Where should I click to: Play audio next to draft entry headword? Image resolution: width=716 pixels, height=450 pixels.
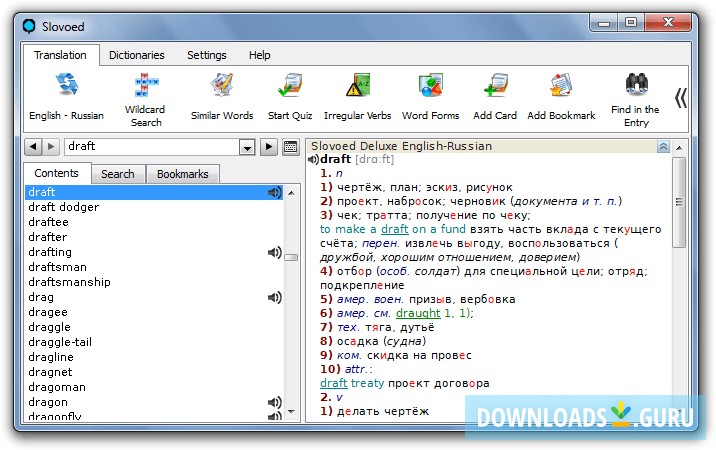[313, 159]
